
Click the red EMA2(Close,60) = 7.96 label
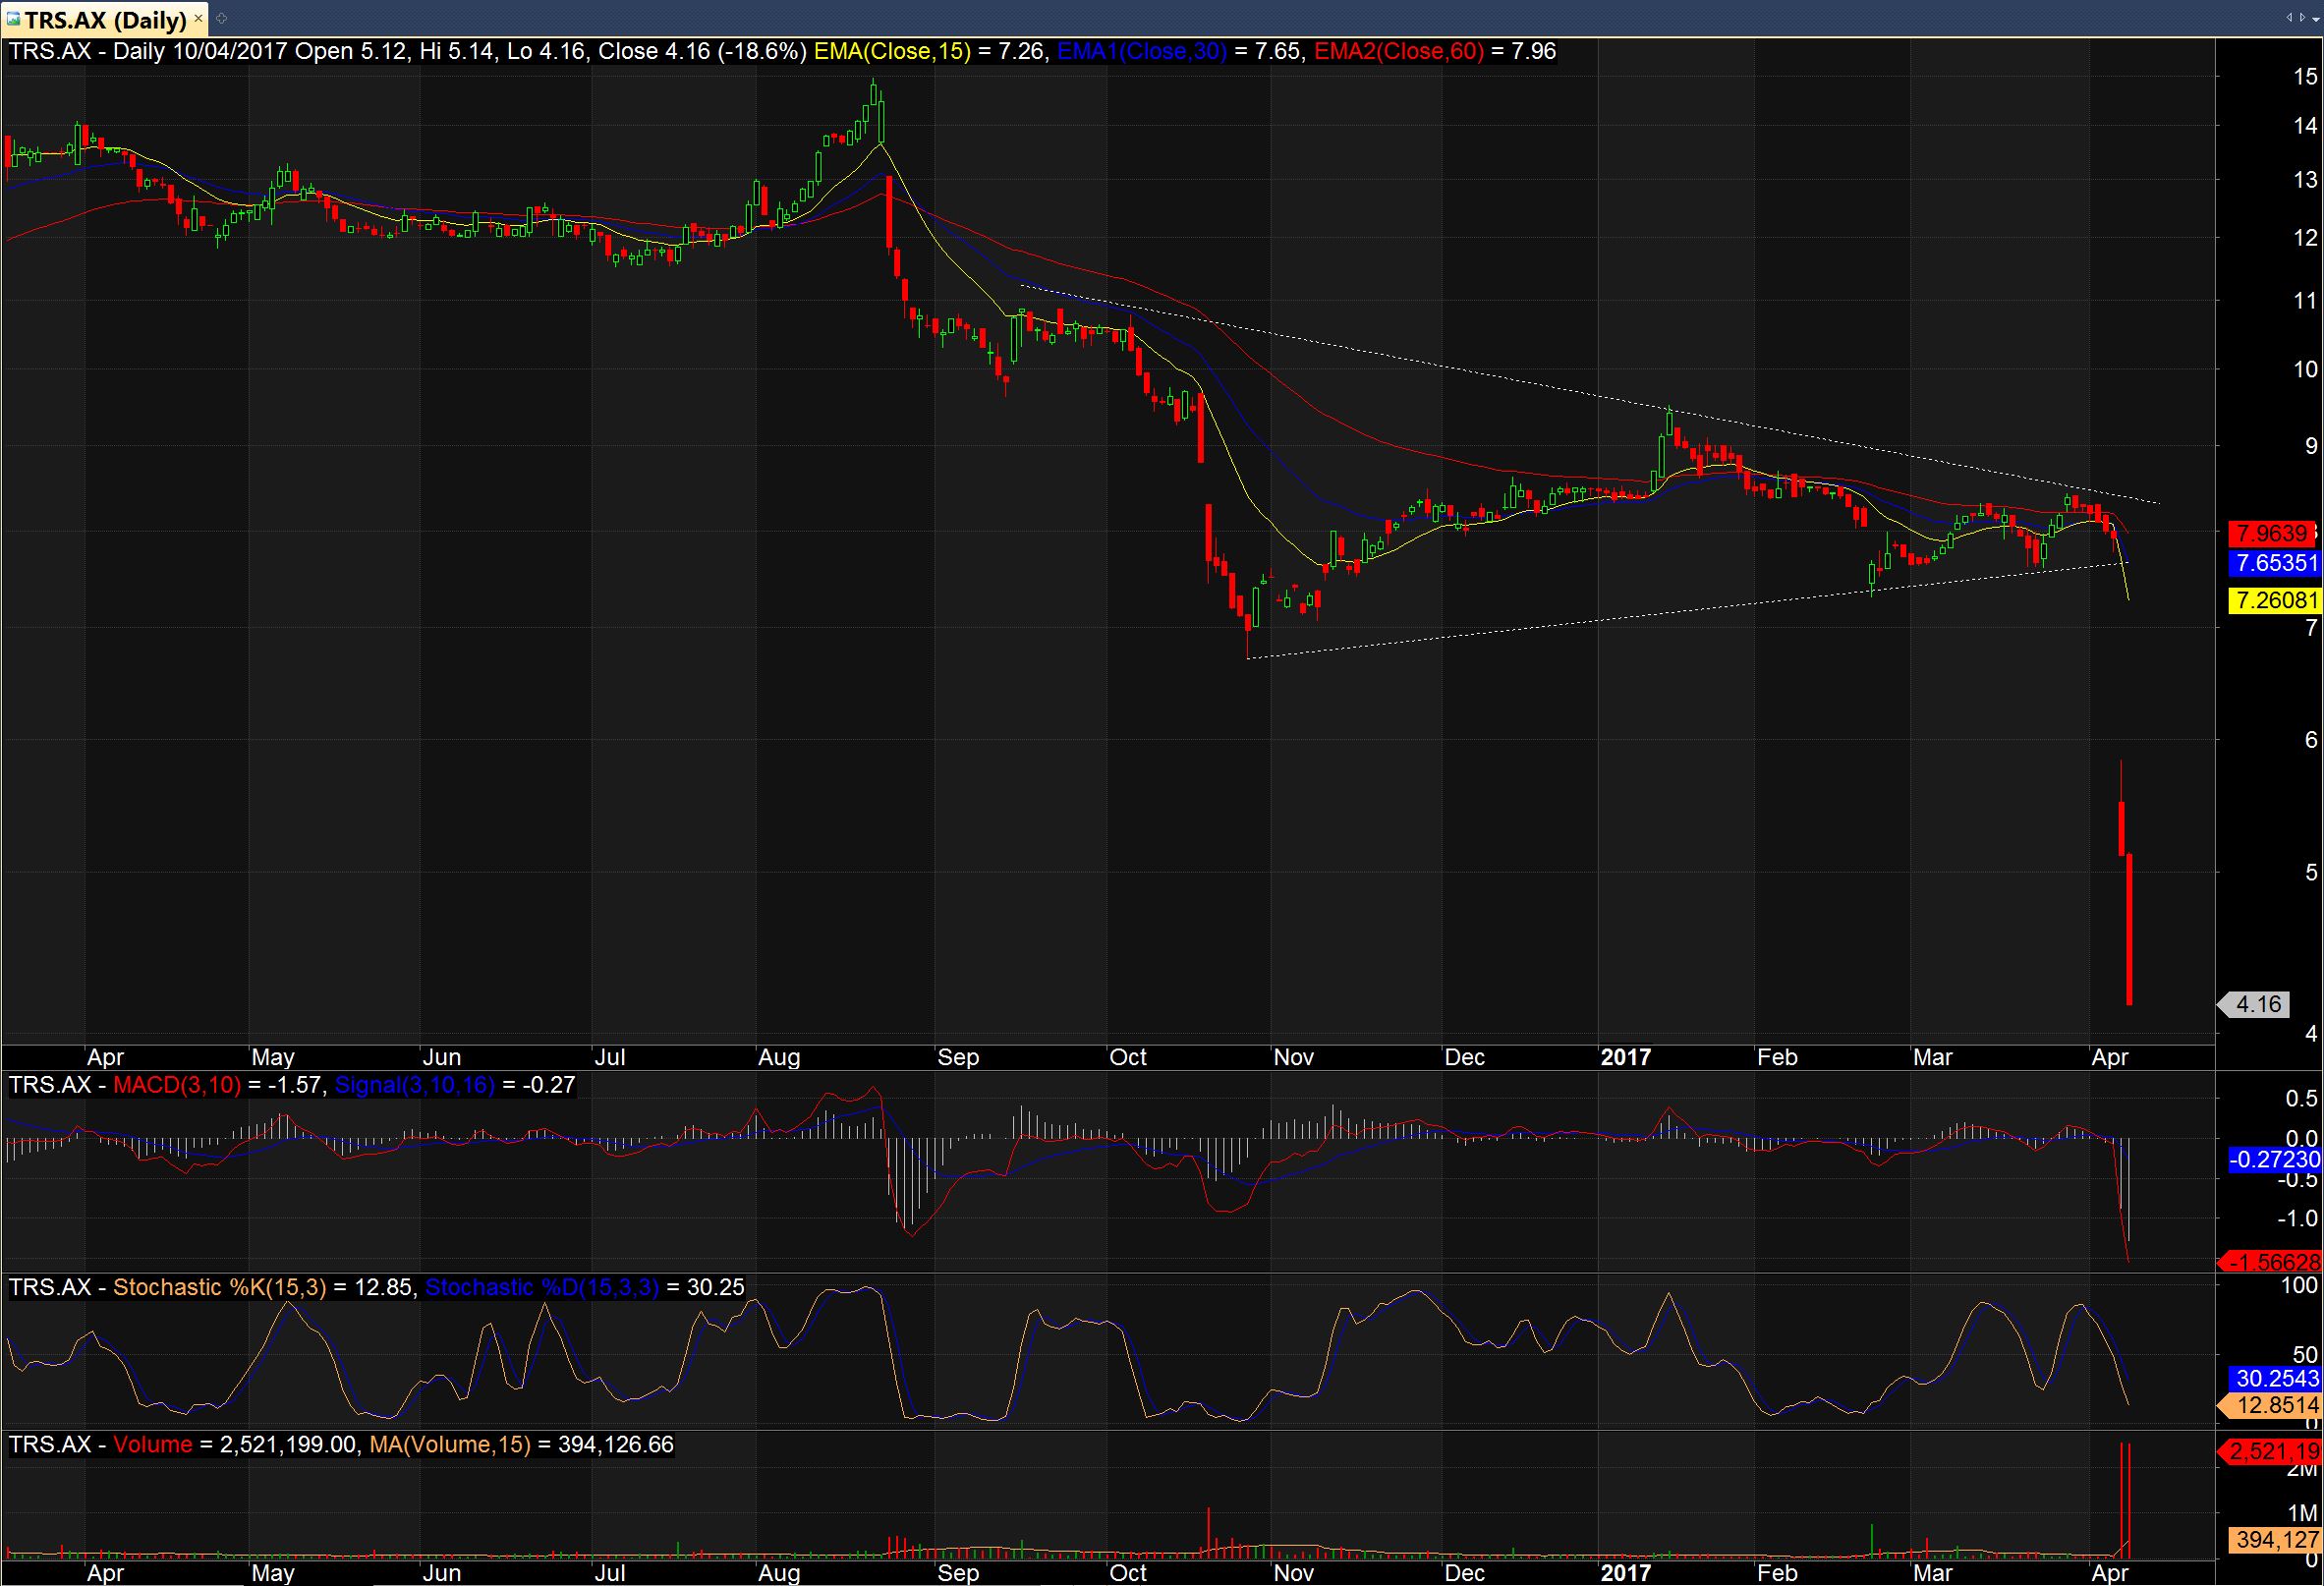[x=1435, y=51]
